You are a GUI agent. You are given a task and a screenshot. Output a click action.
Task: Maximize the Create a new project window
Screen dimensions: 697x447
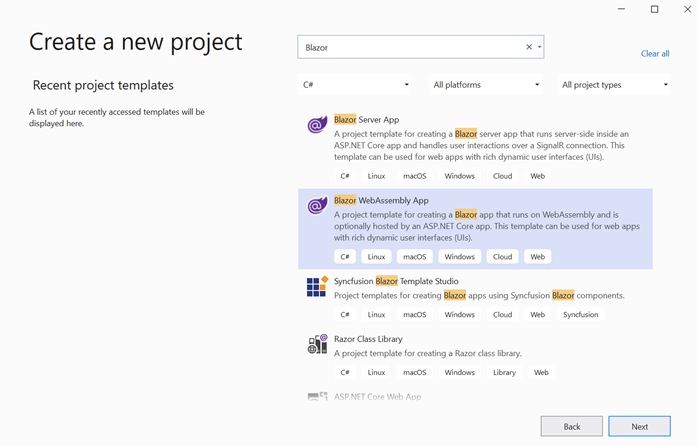655,9
